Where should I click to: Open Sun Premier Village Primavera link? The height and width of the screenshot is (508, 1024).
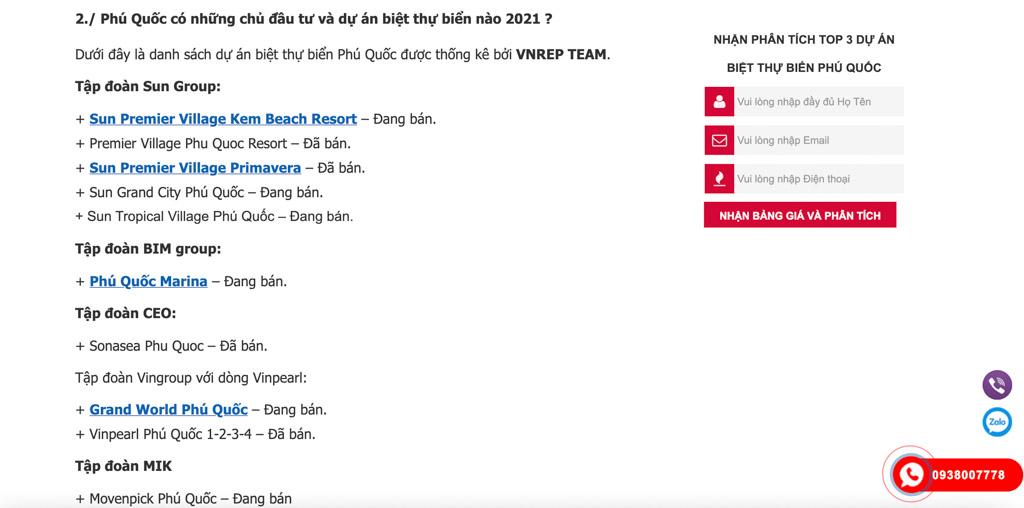[195, 168]
